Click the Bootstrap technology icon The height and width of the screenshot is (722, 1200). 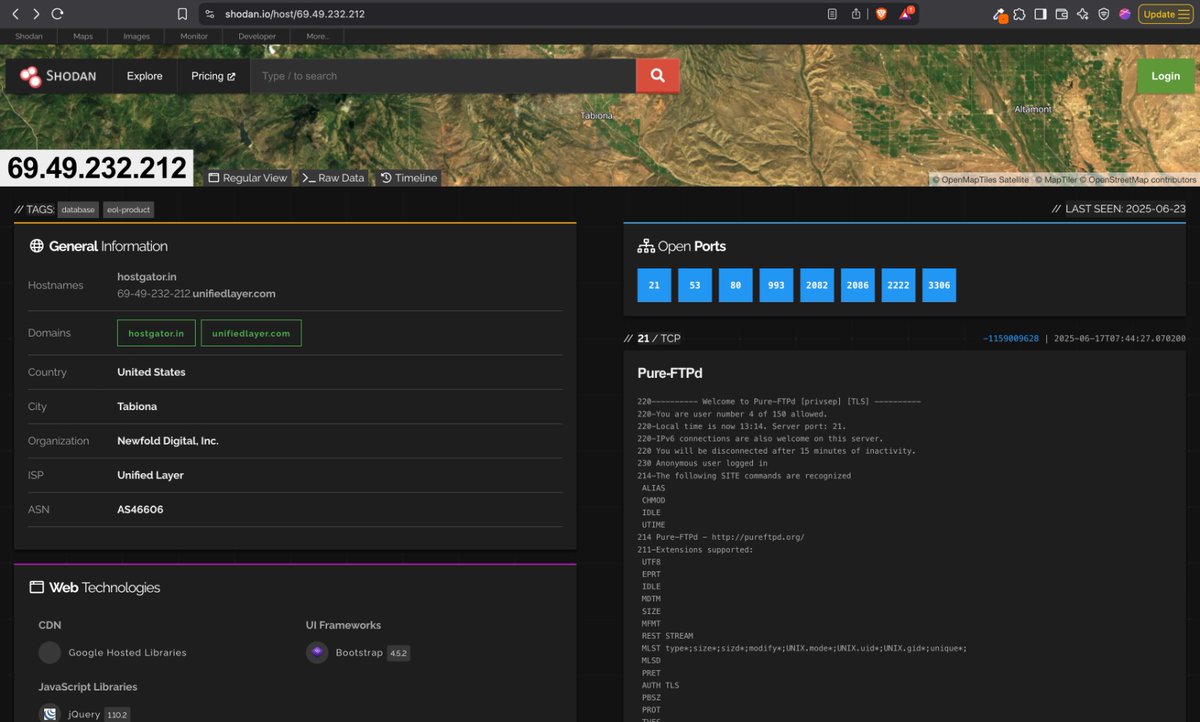point(317,653)
